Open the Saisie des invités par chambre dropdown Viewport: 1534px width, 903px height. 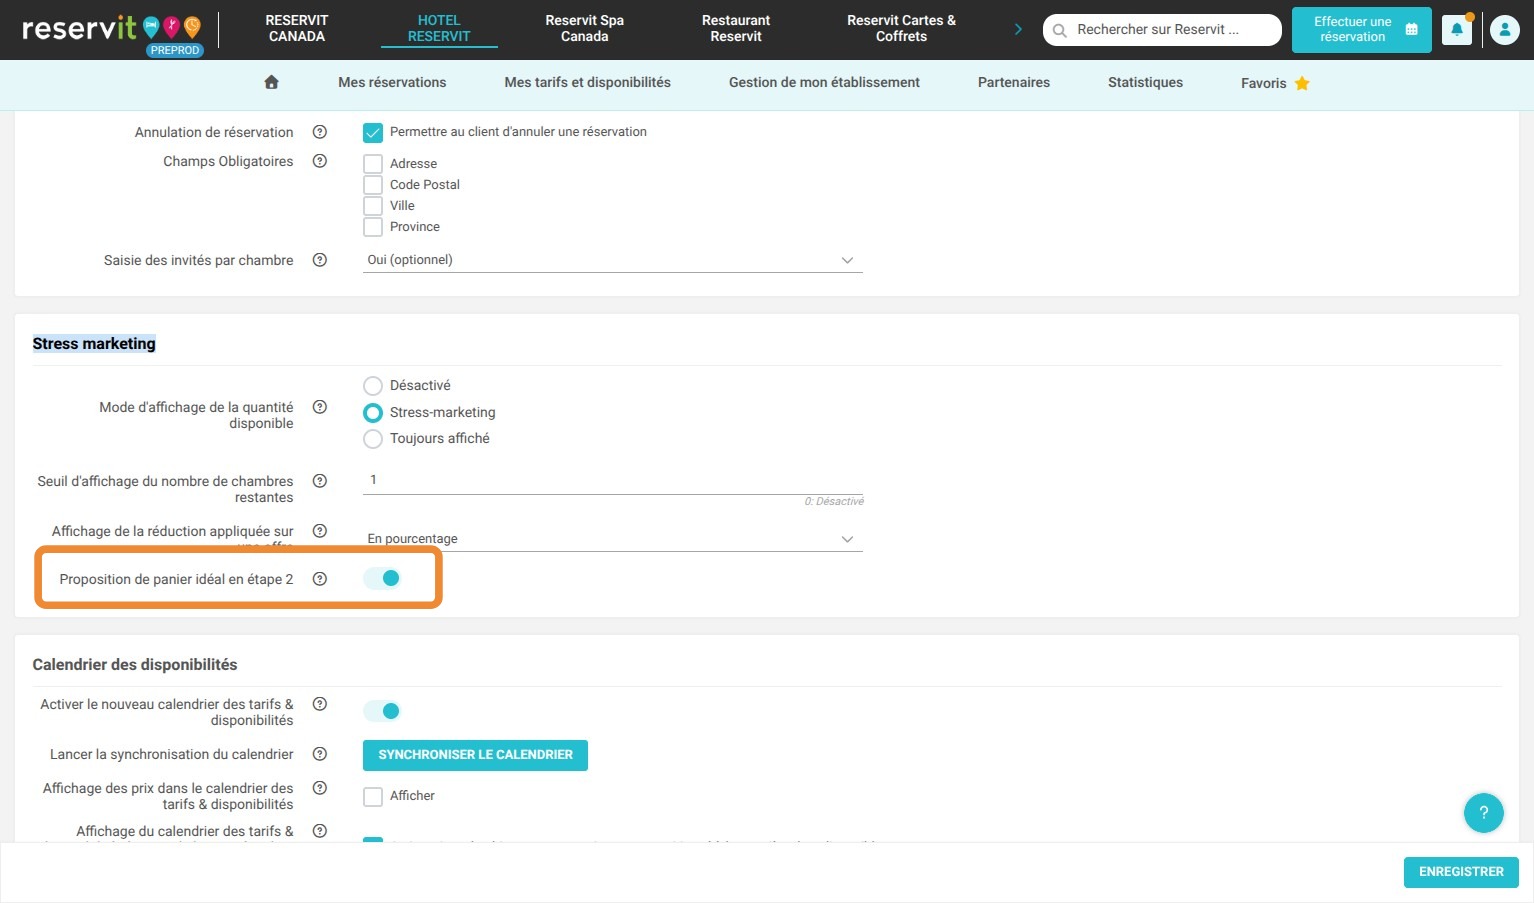coord(612,260)
